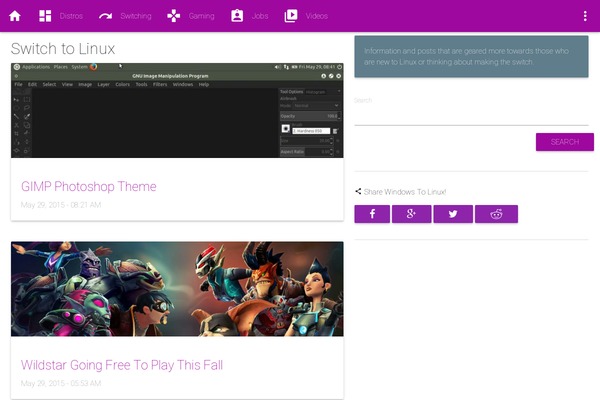The width and height of the screenshot is (600, 400).
Task: Click the Distros dashboard icon
Action: point(45,16)
